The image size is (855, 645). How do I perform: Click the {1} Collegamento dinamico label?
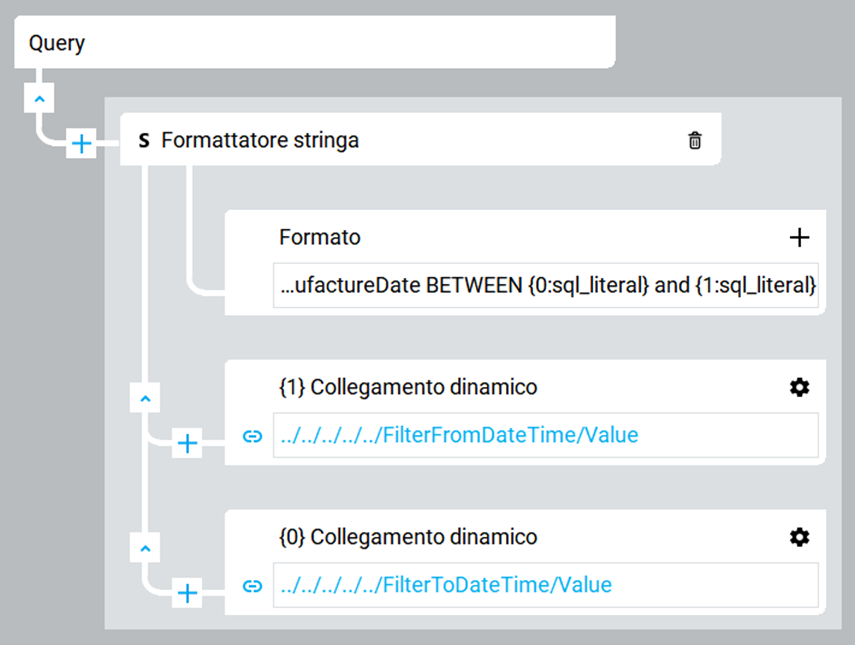pos(408,387)
